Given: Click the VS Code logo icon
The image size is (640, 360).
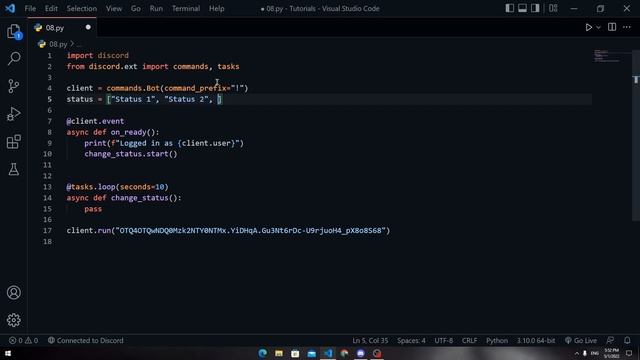Looking at the screenshot, I should pyautogui.click(x=10, y=8).
